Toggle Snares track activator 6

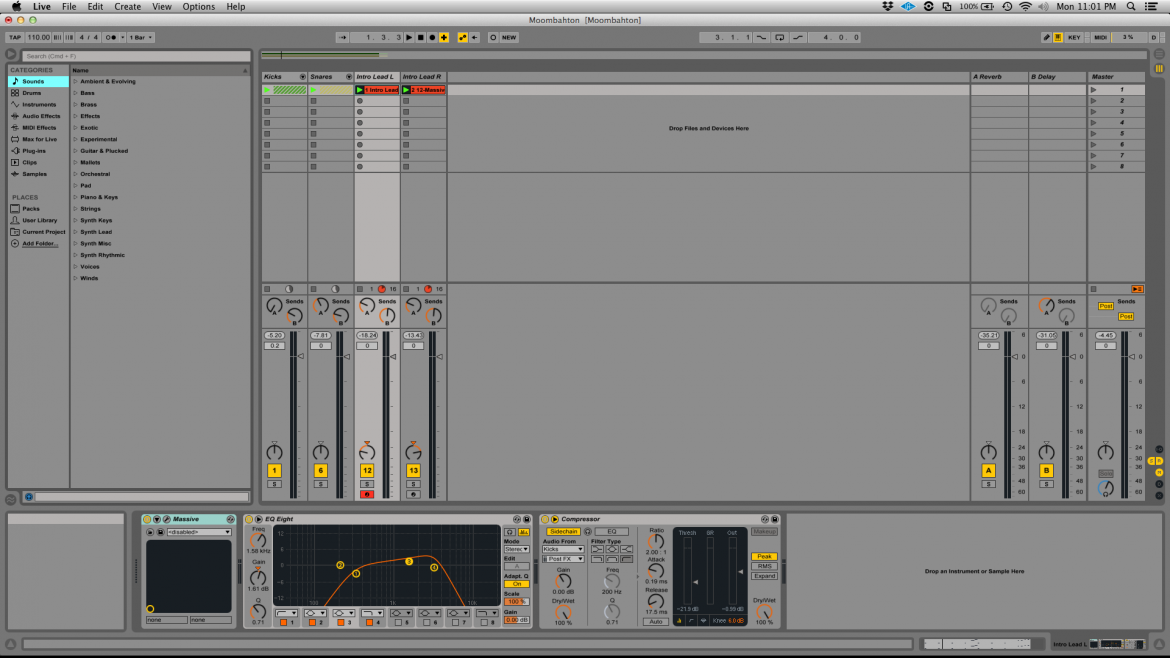(321, 471)
